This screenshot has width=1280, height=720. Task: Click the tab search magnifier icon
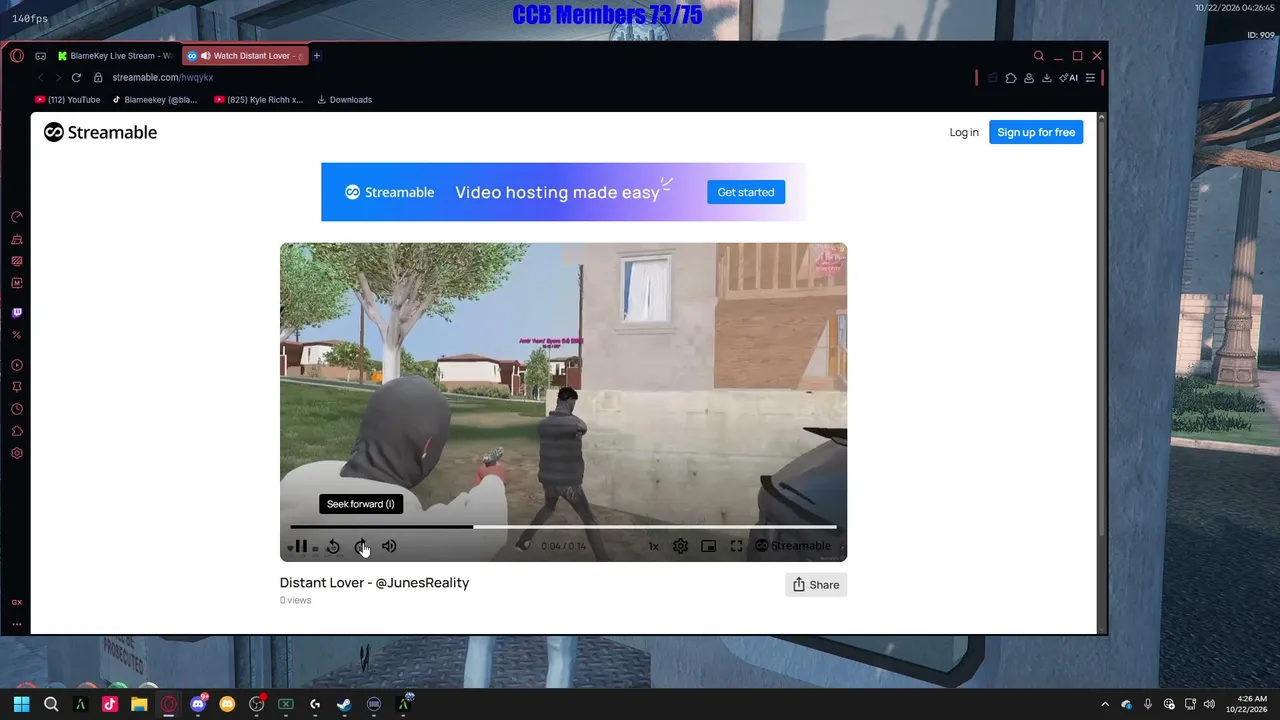(1038, 56)
